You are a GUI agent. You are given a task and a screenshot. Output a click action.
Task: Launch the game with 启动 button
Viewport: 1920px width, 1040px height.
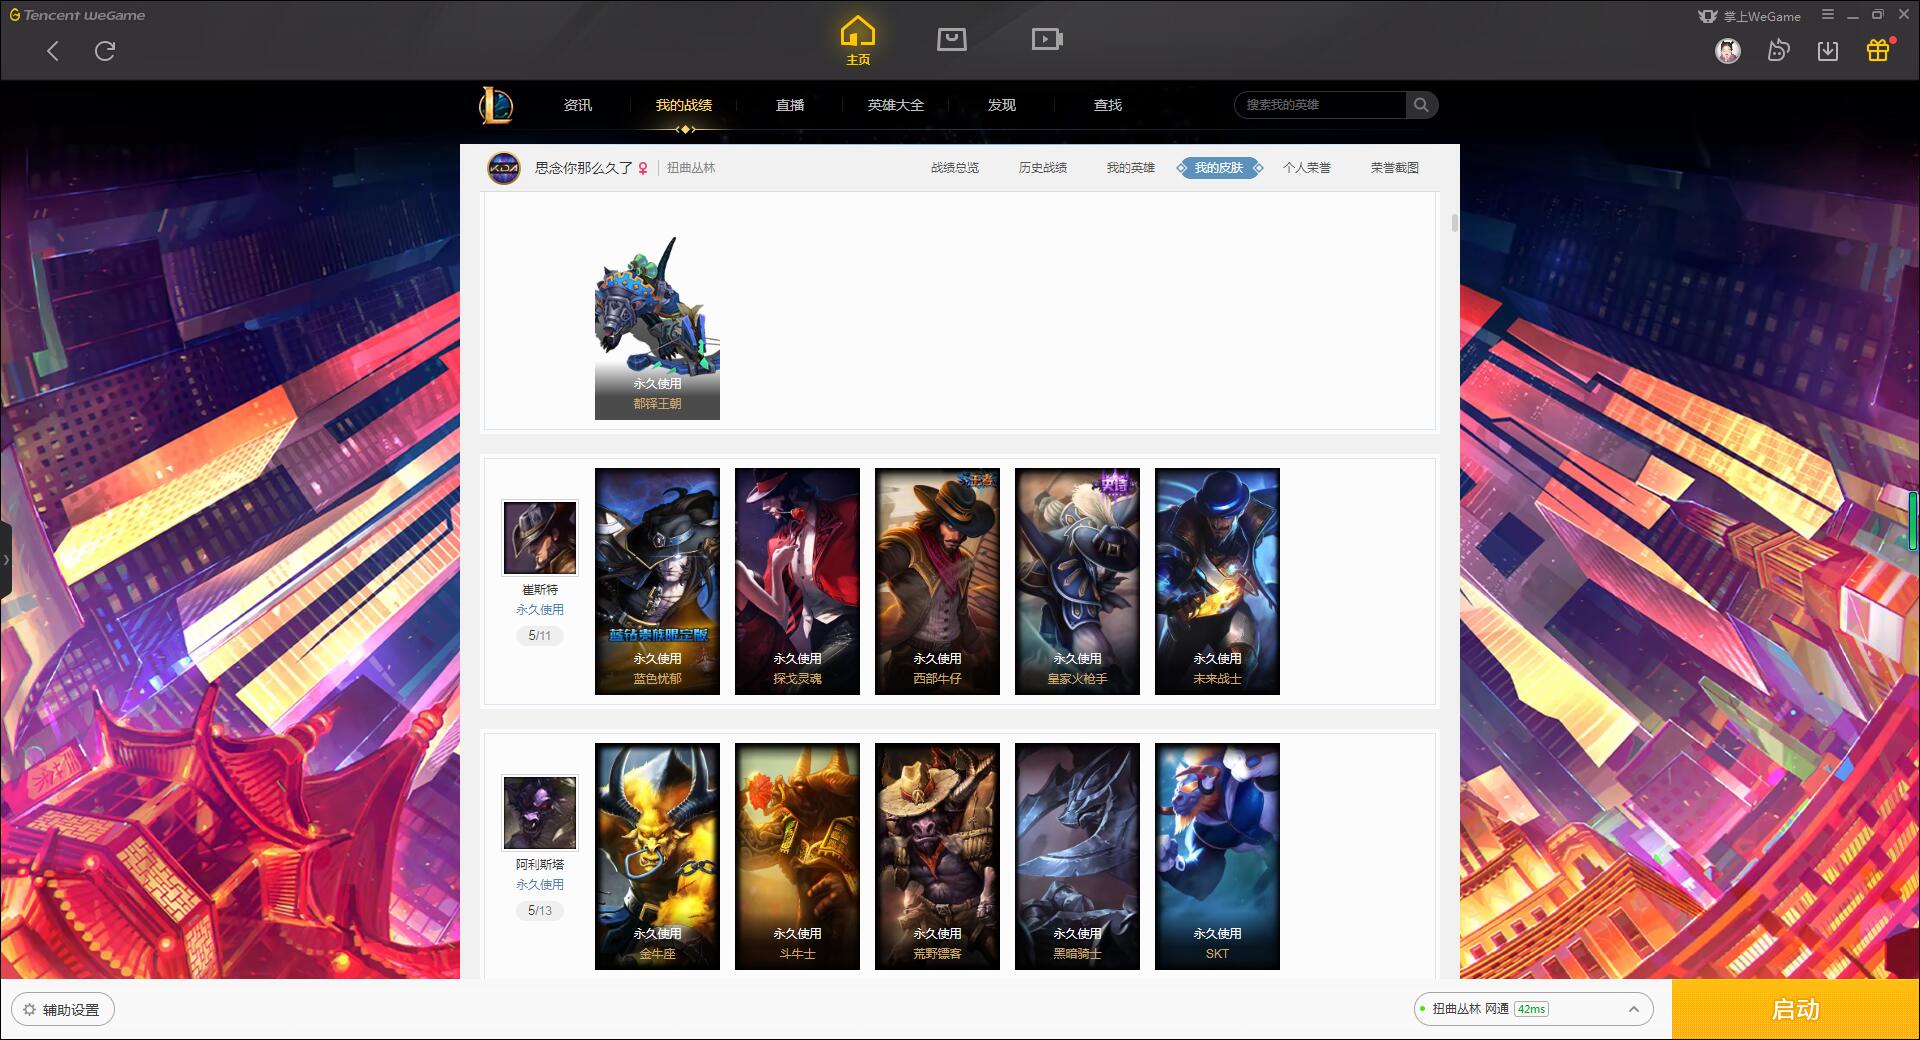pos(1795,1009)
